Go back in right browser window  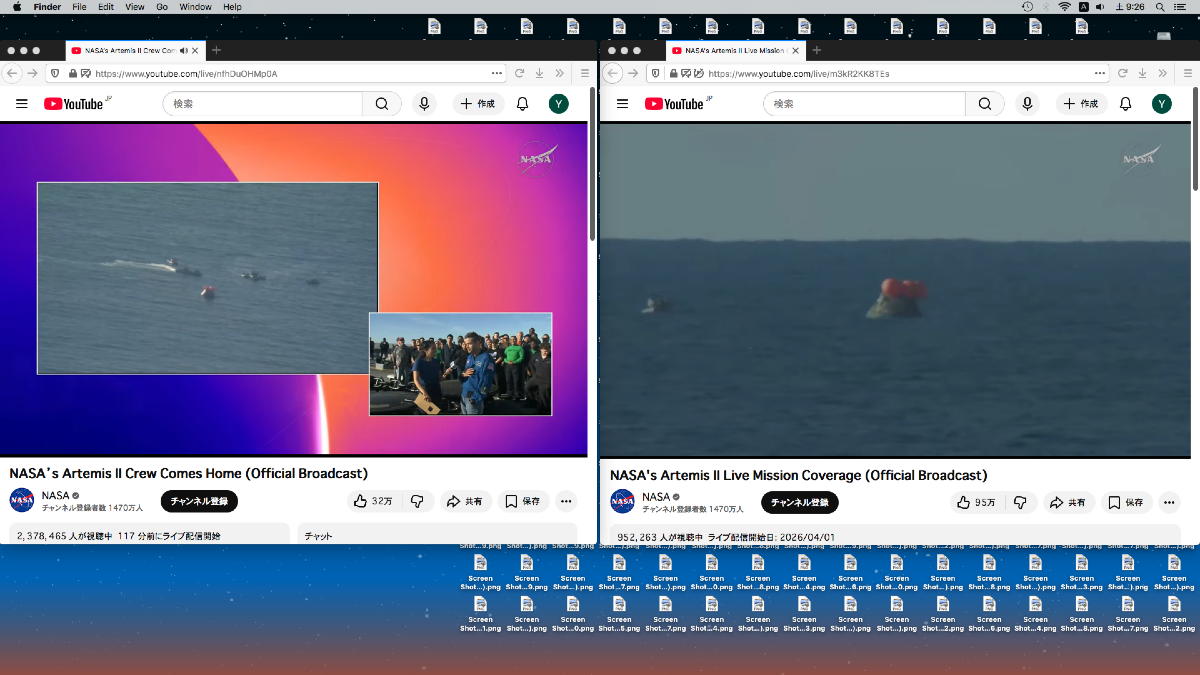point(614,73)
